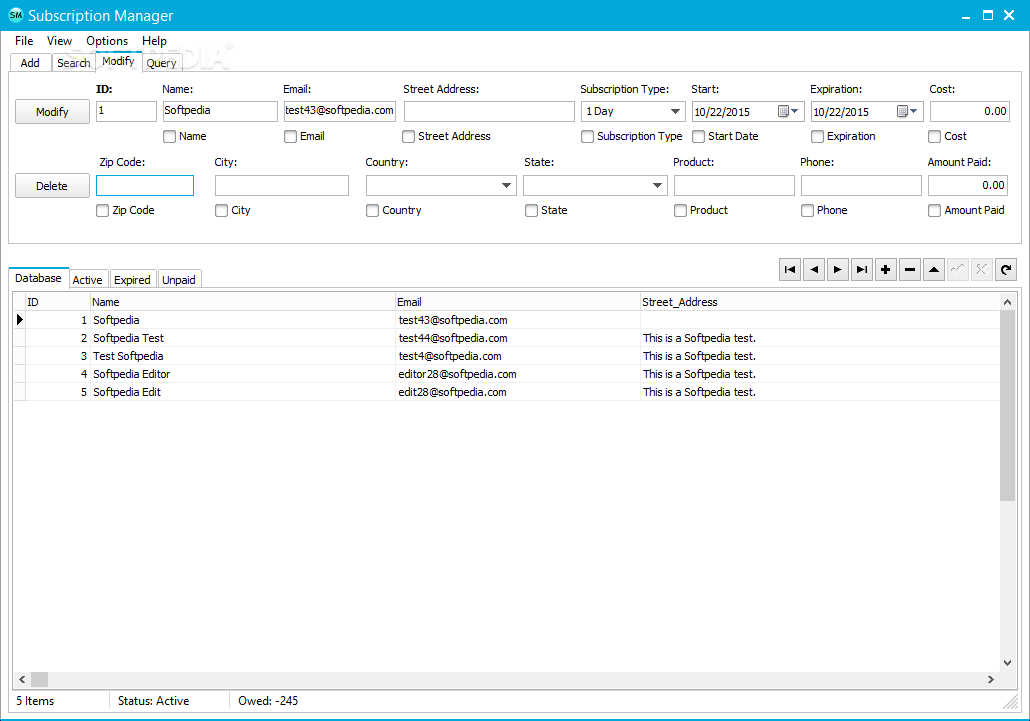This screenshot has height=721, width=1030.
Task: Click the grid scroll up arrow
Action: pos(1007,302)
